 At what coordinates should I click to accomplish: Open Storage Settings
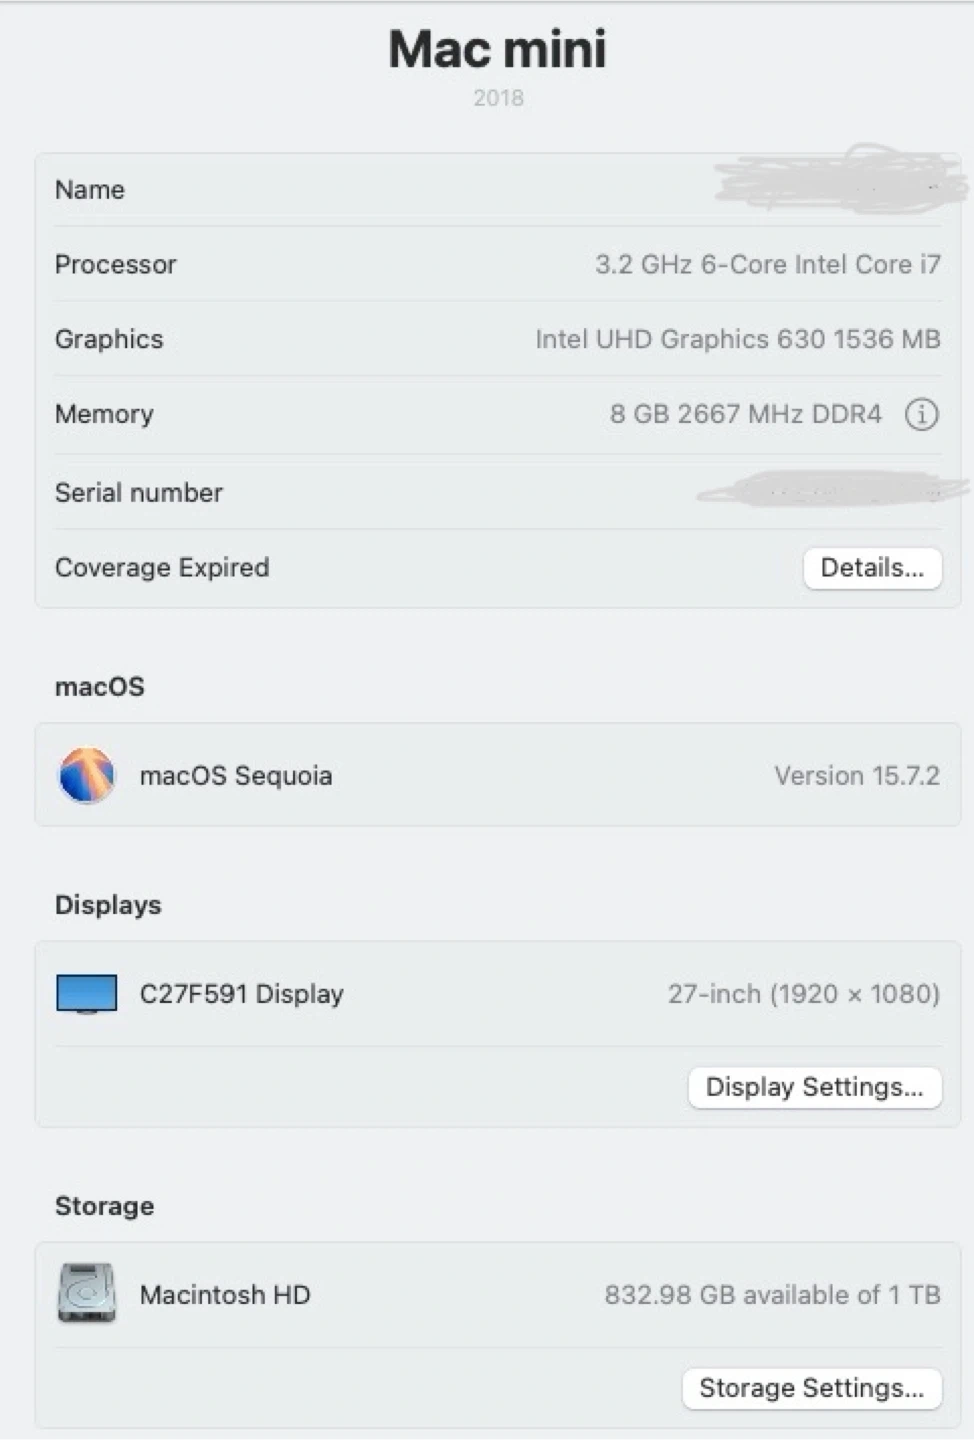click(811, 1388)
